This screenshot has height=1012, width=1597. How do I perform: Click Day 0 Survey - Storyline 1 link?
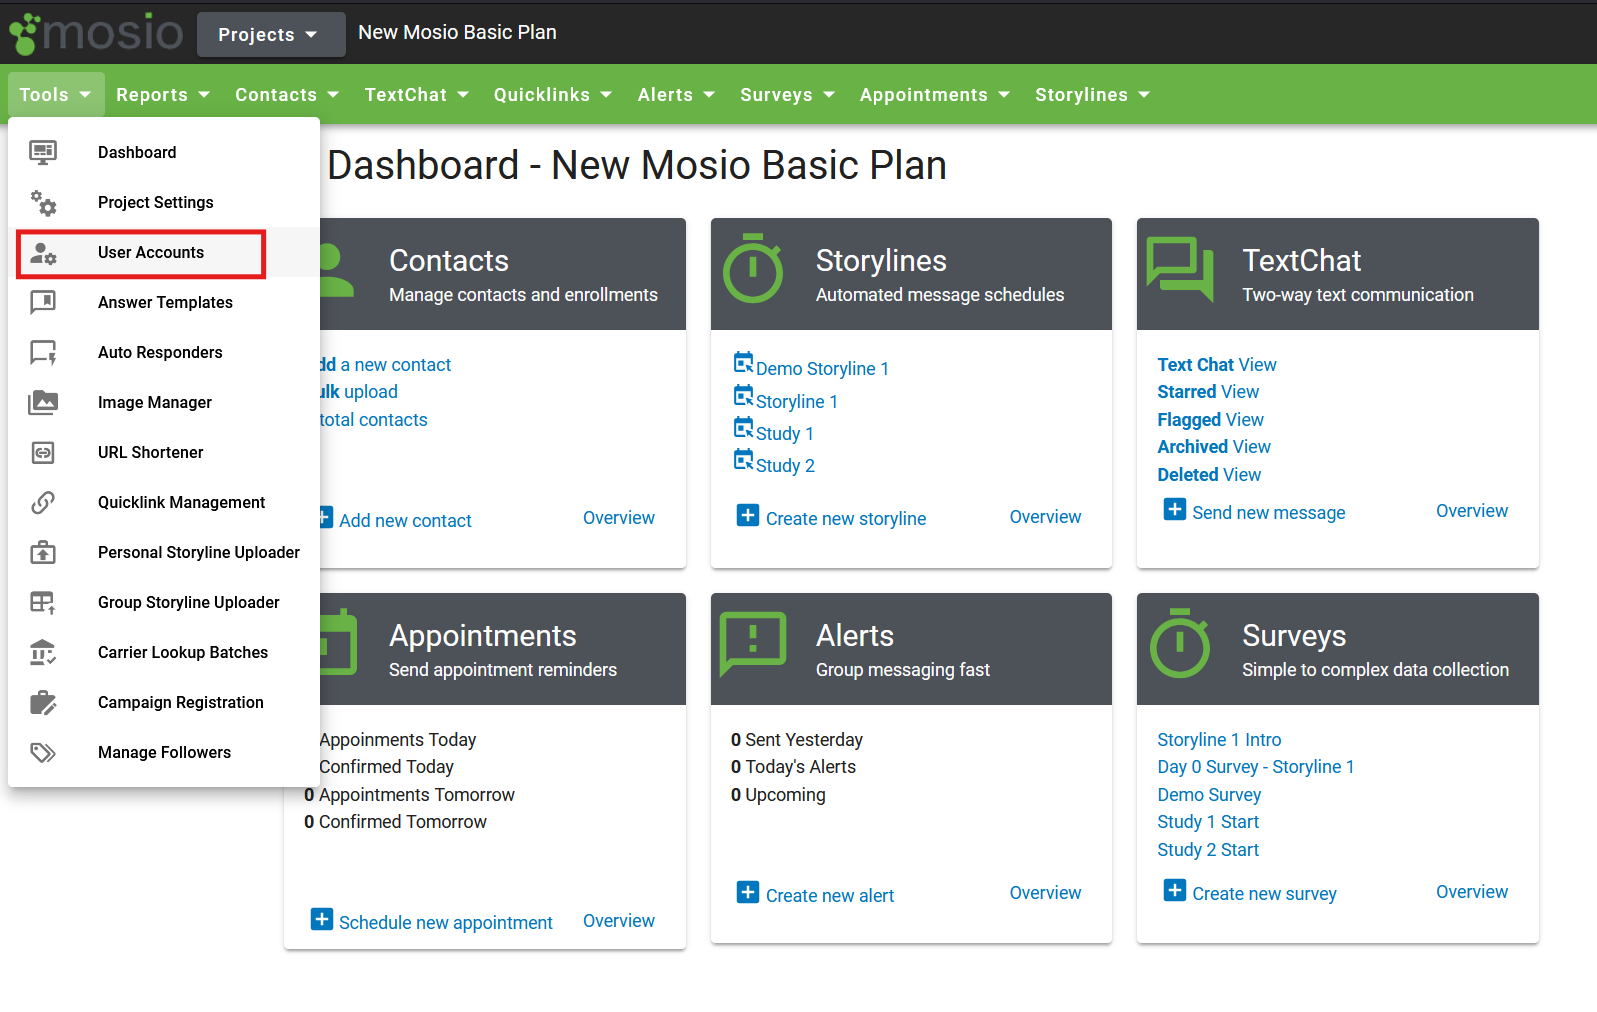tap(1256, 767)
